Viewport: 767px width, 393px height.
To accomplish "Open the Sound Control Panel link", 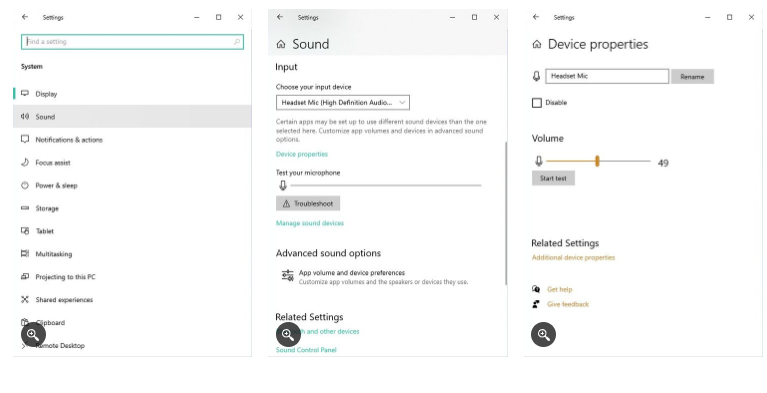I will tap(306, 350).
